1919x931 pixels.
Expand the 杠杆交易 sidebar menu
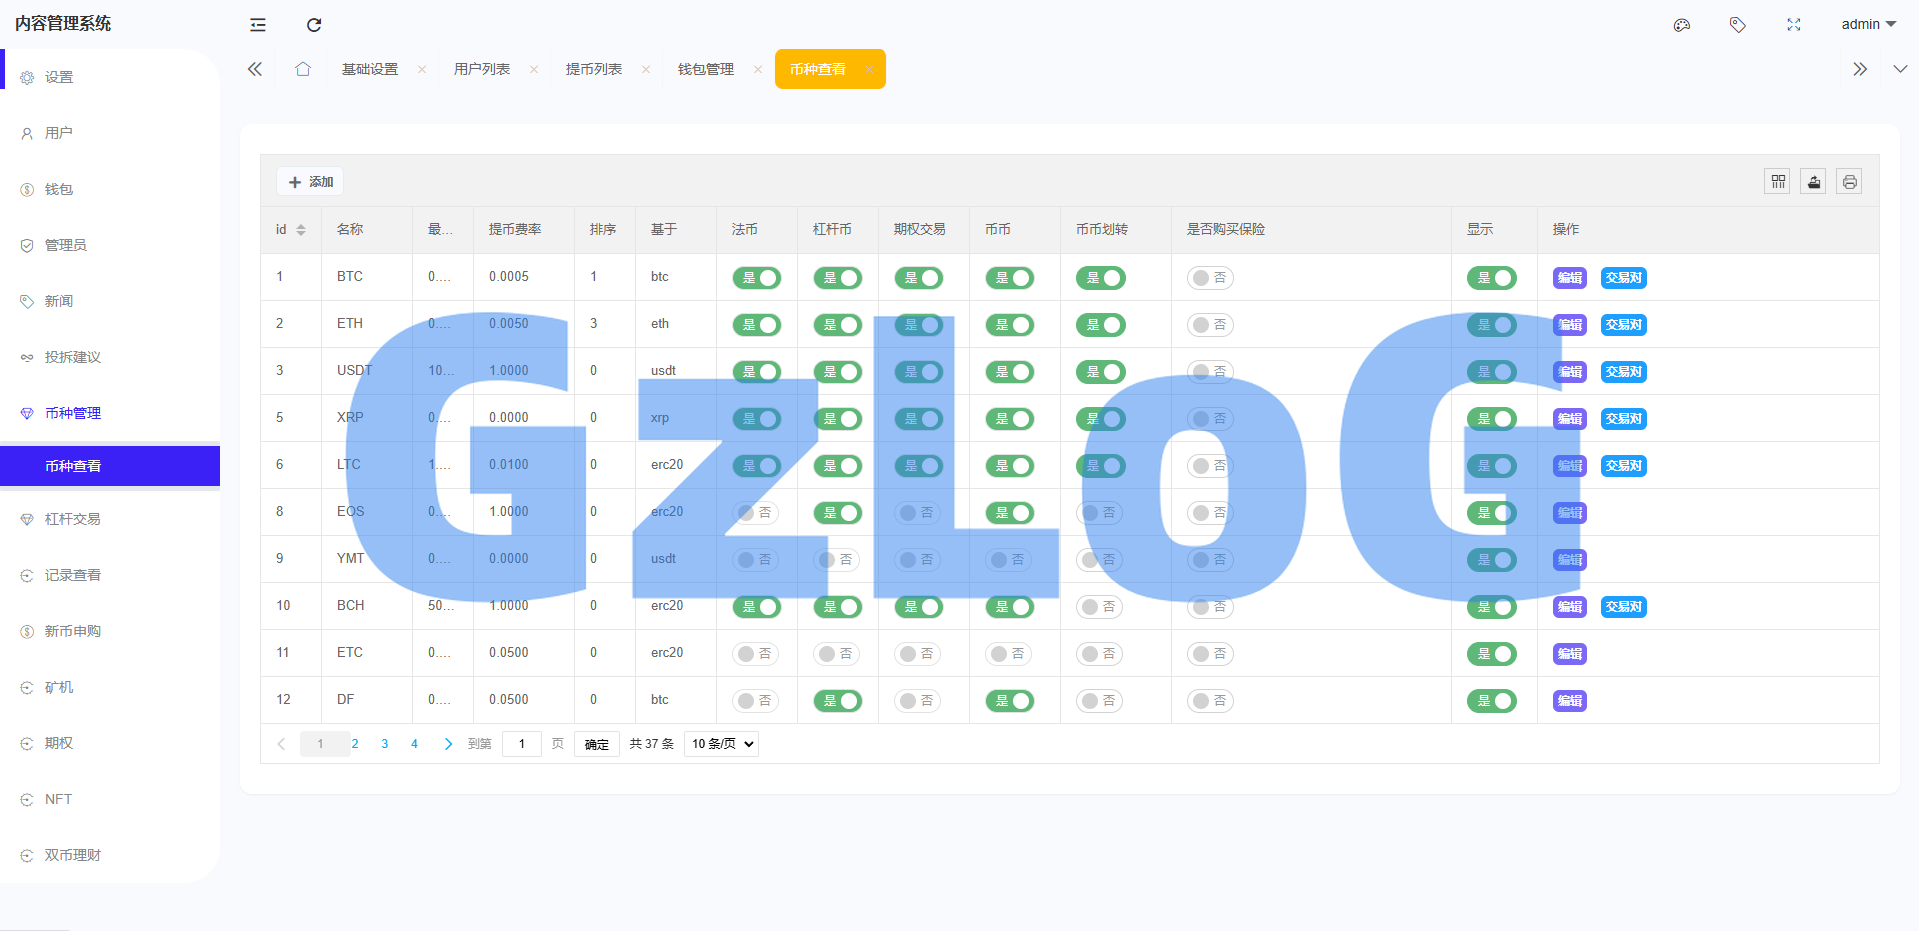73,519
